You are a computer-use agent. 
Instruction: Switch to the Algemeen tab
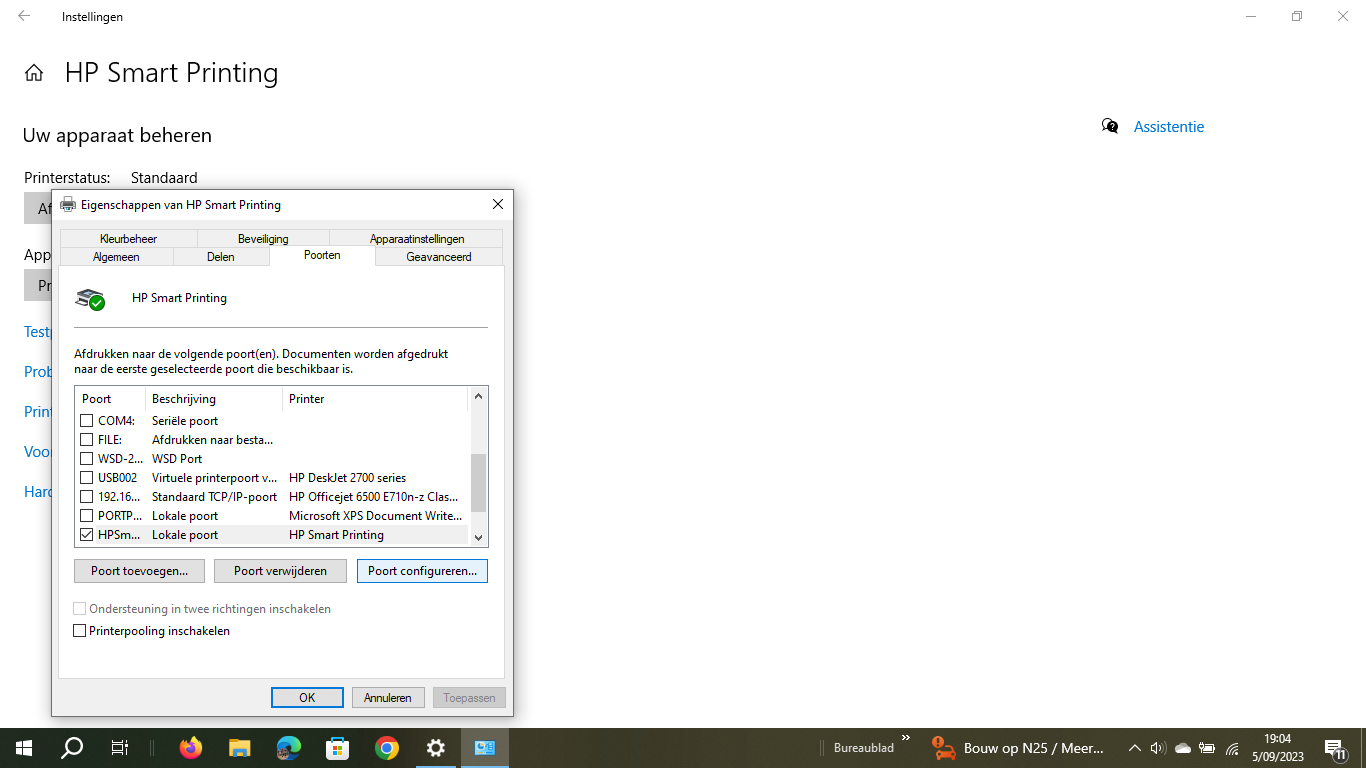[116, 257]
